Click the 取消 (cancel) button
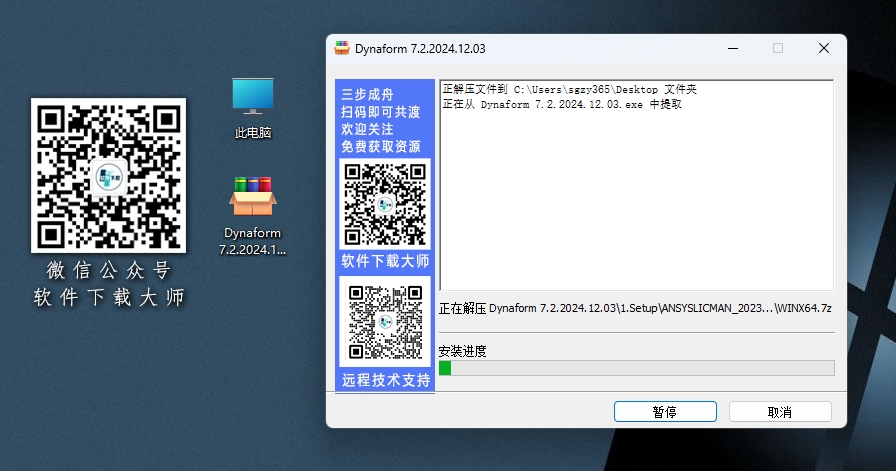 coord(780,412)
